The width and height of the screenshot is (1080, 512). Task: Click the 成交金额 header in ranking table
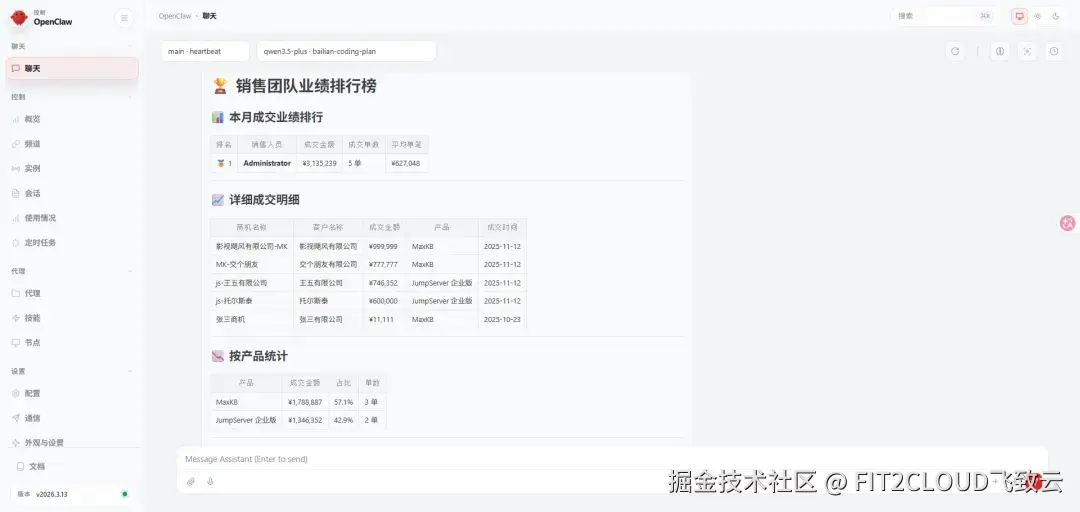(x=319, y=145)
